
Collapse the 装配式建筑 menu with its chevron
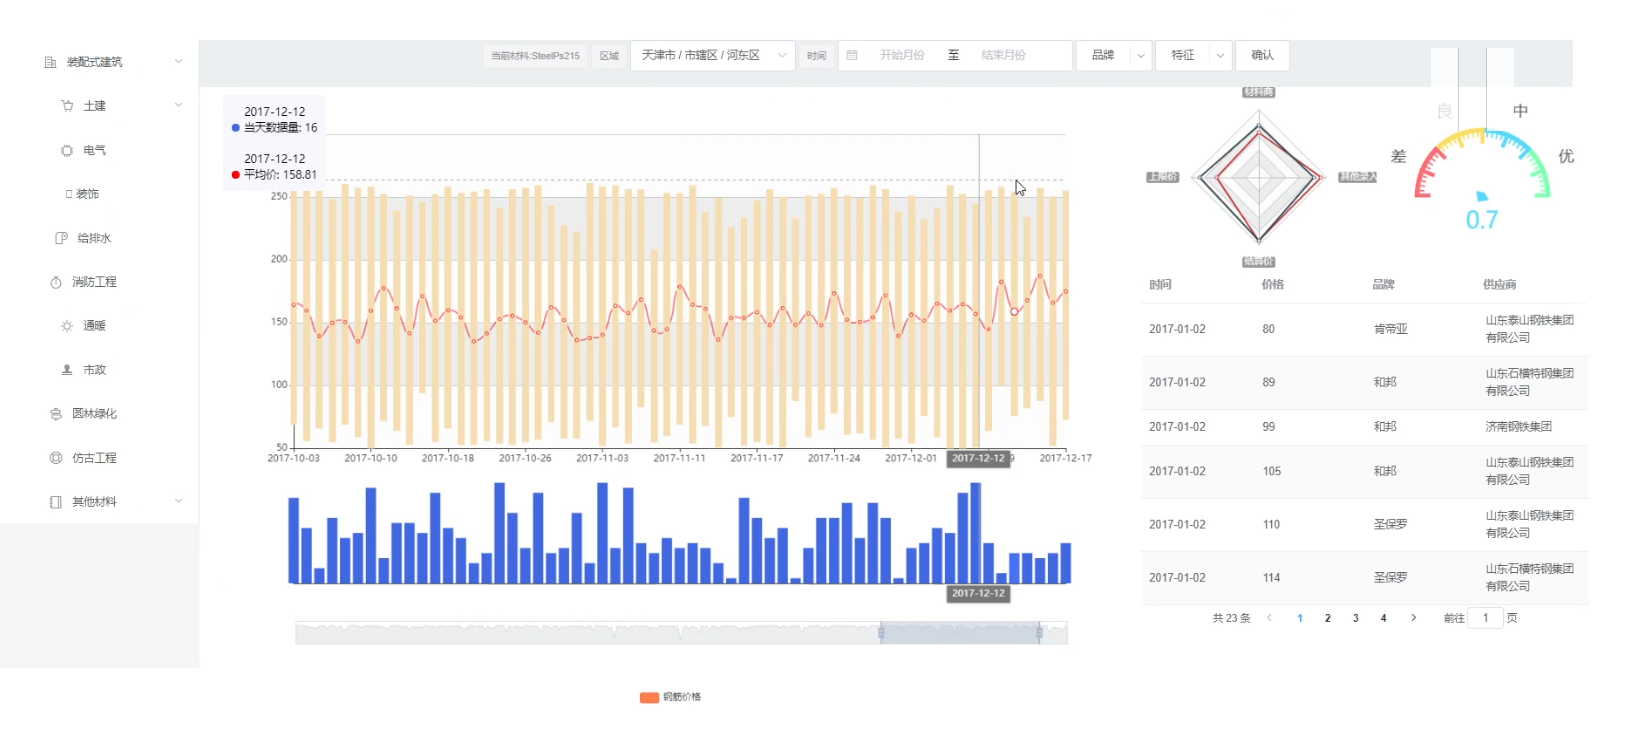(x=178, y=62)
